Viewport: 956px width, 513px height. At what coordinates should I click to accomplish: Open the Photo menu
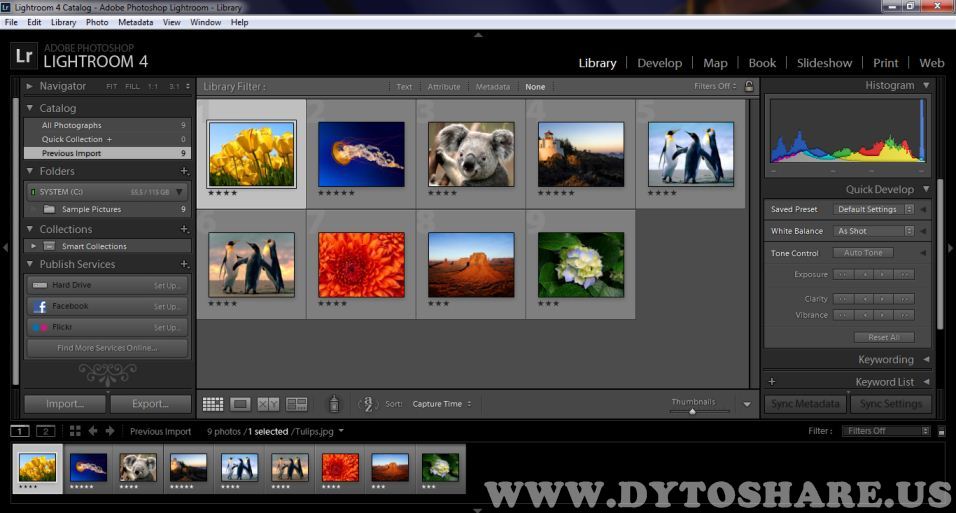97,23
